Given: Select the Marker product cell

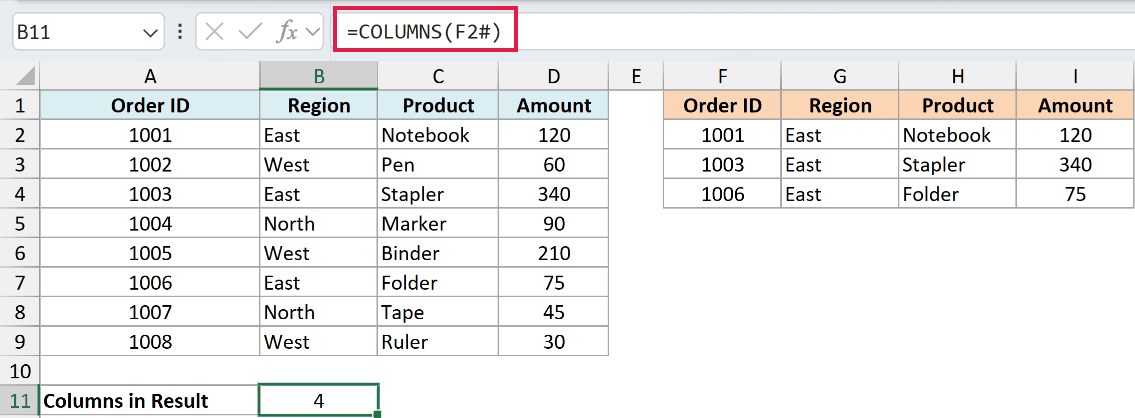Looking at the screenshot, I should [x=438, y=224].
